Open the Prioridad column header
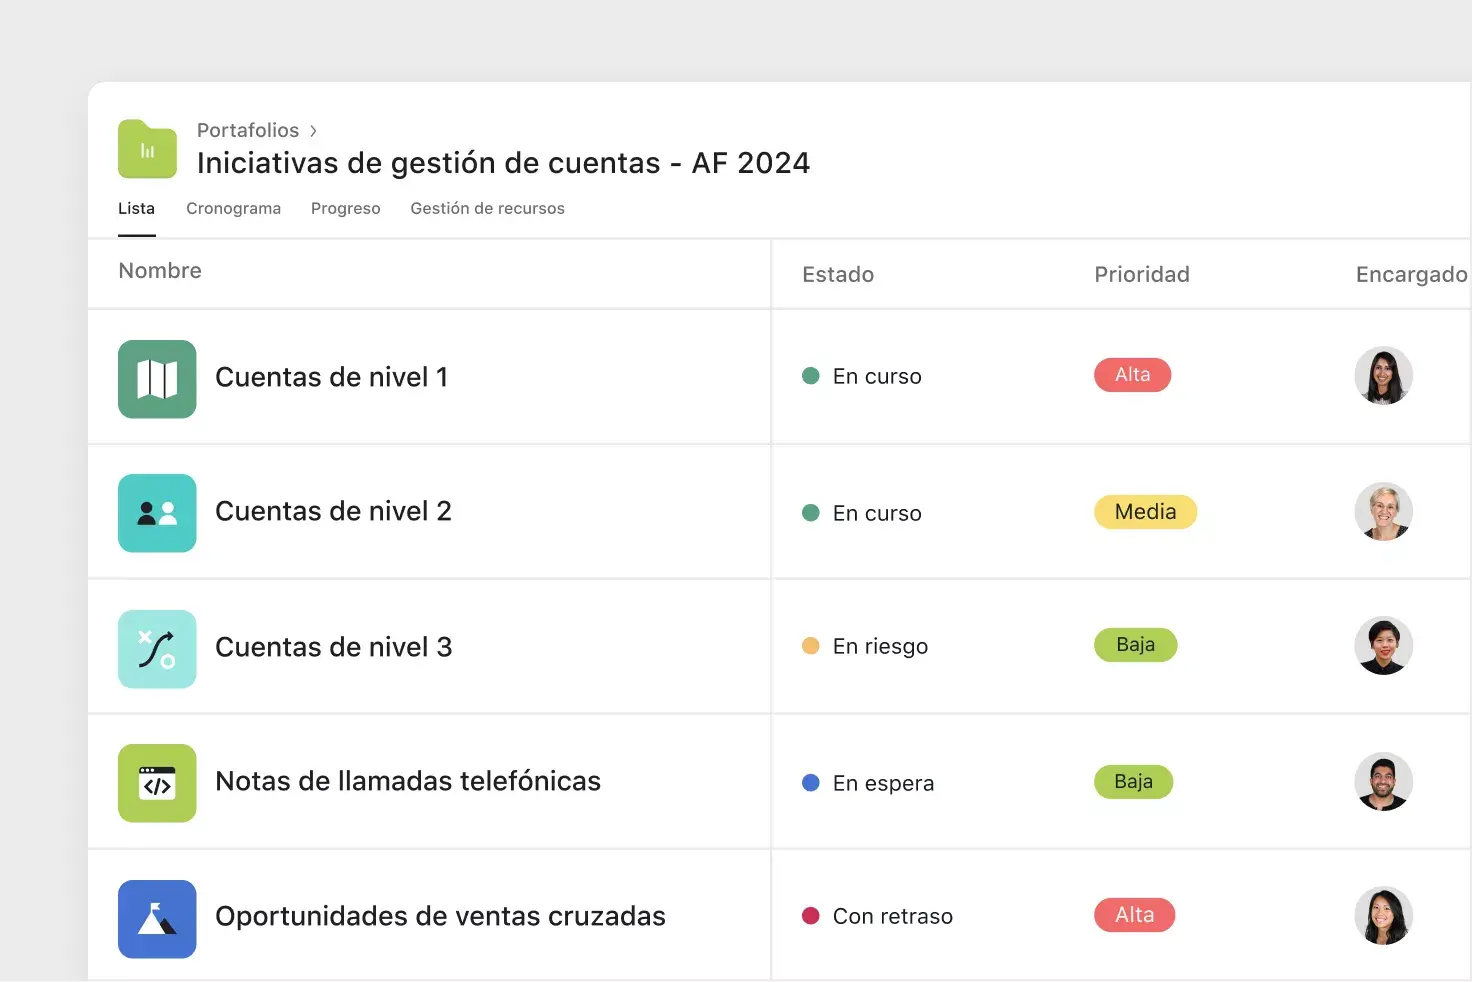The image size is (1472, 982). tap(1141, 274)
